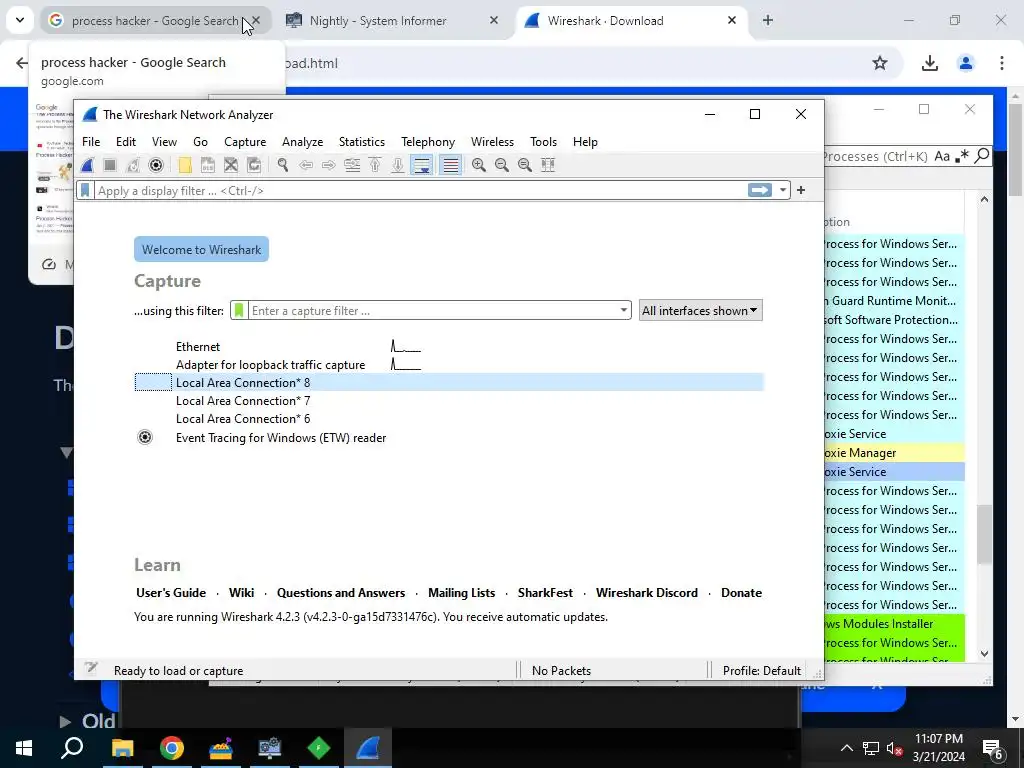Image resolution: width=1024 pixels, height=768 pixels.
Task: Open expert information icon in status bar
Action: click(91, 668)
